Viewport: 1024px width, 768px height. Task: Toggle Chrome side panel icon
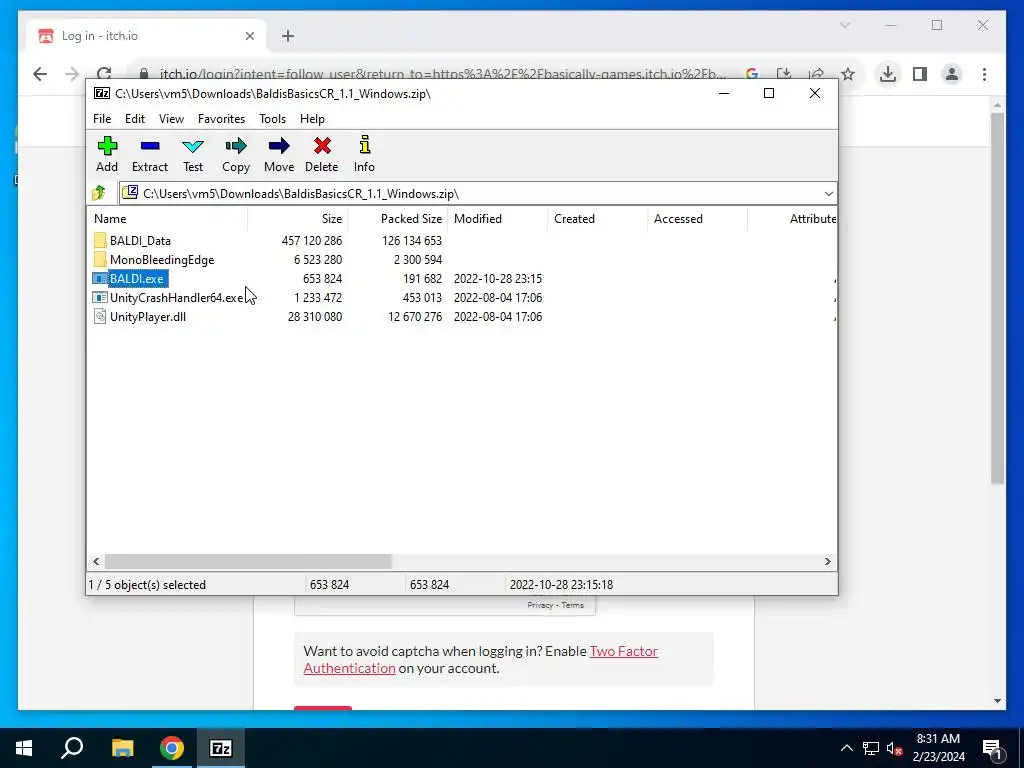pos(920,74)
